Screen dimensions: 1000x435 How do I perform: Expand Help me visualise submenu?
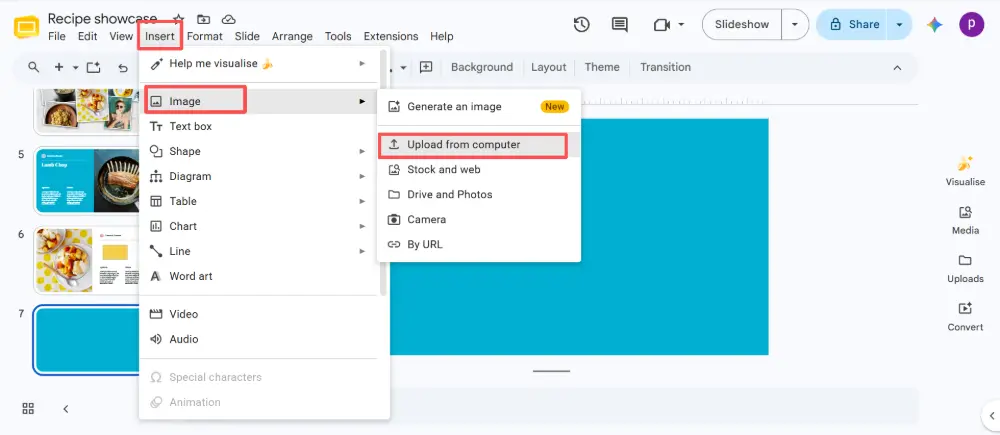259,63
